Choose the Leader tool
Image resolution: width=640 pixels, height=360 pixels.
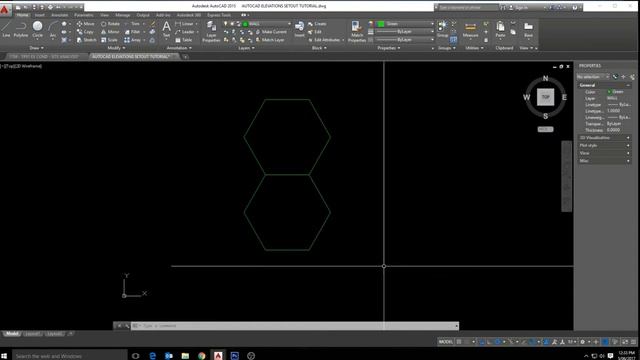point(185,32)
